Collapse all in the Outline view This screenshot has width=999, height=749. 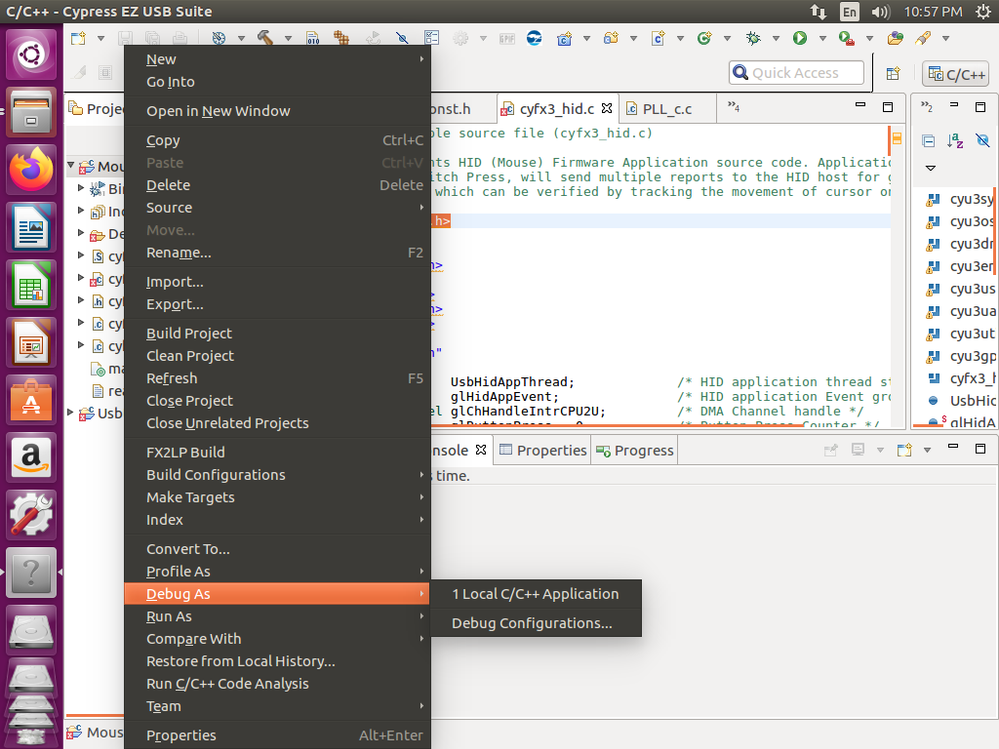[x=929, y=141]
